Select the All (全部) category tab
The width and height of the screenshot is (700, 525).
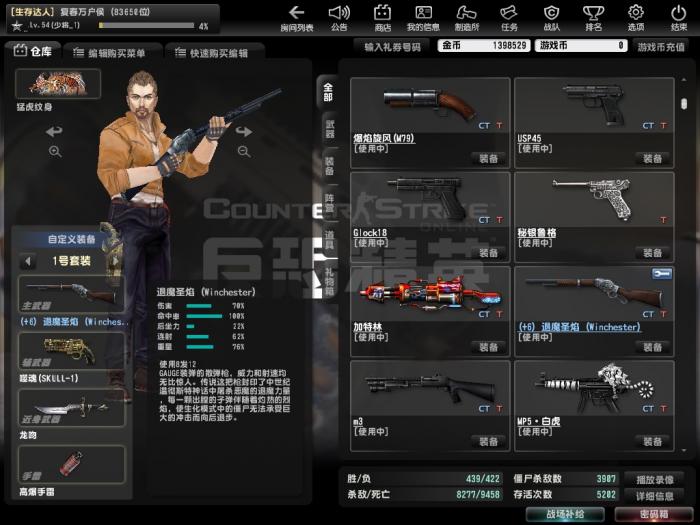click(x=328, y=92)
